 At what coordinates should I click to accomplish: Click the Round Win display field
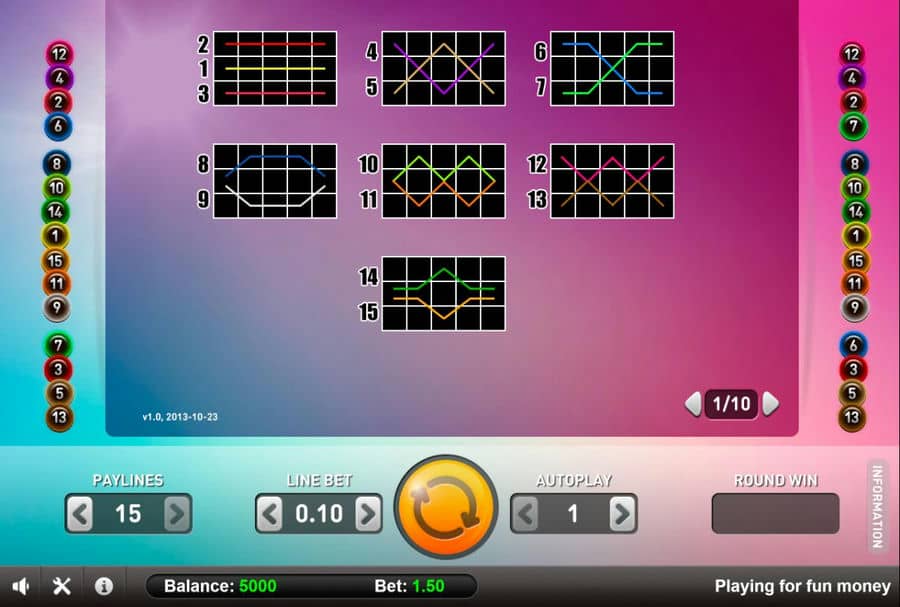click(775, 513)
